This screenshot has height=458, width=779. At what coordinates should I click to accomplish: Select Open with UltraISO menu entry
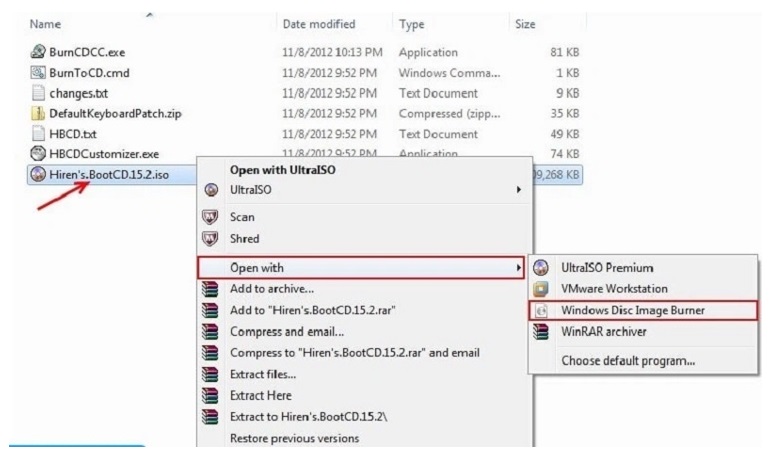coord(282,170)
